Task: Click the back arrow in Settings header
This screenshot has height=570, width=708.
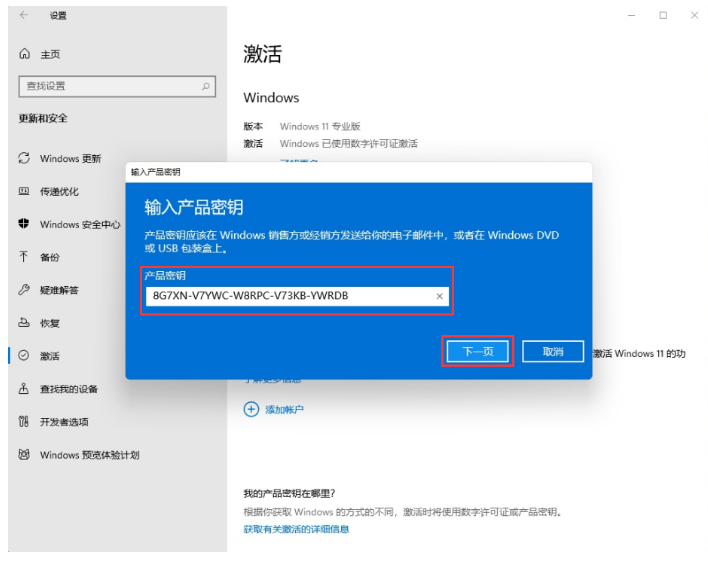Action: [x=23, y=16]
